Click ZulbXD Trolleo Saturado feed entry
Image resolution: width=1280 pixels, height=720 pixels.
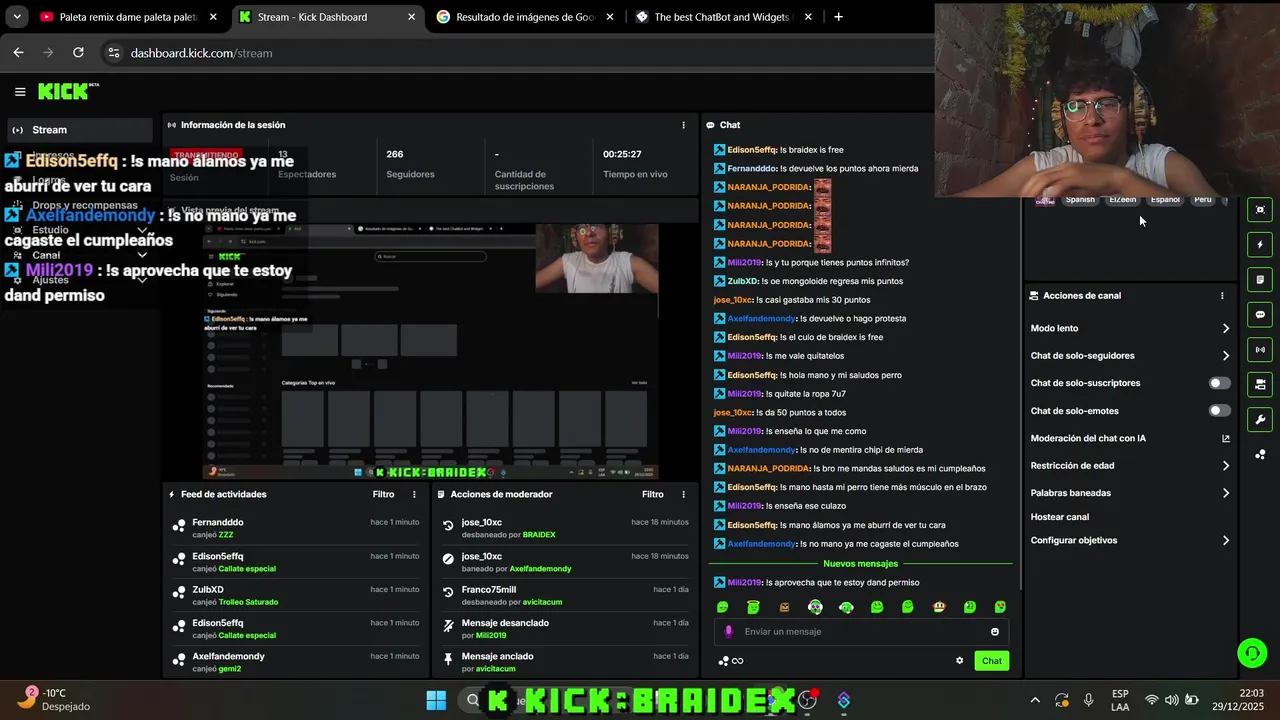(x=298, y=596)
